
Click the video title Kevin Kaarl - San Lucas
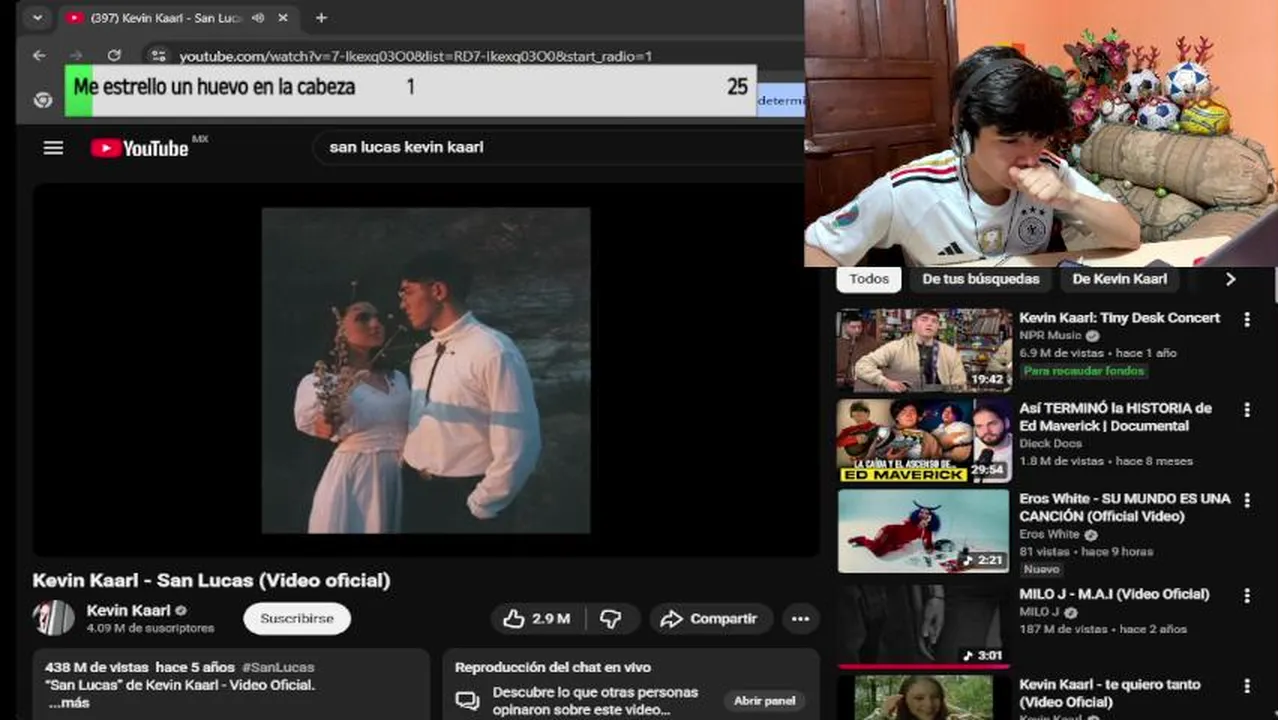click(x=211, y=580)
